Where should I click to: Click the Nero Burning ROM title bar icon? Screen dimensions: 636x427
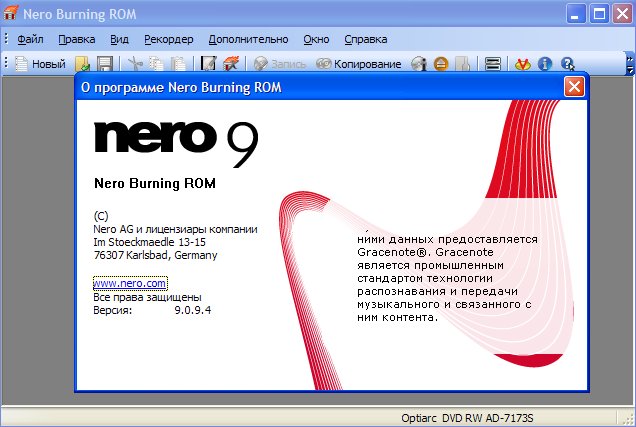point(10,13)
